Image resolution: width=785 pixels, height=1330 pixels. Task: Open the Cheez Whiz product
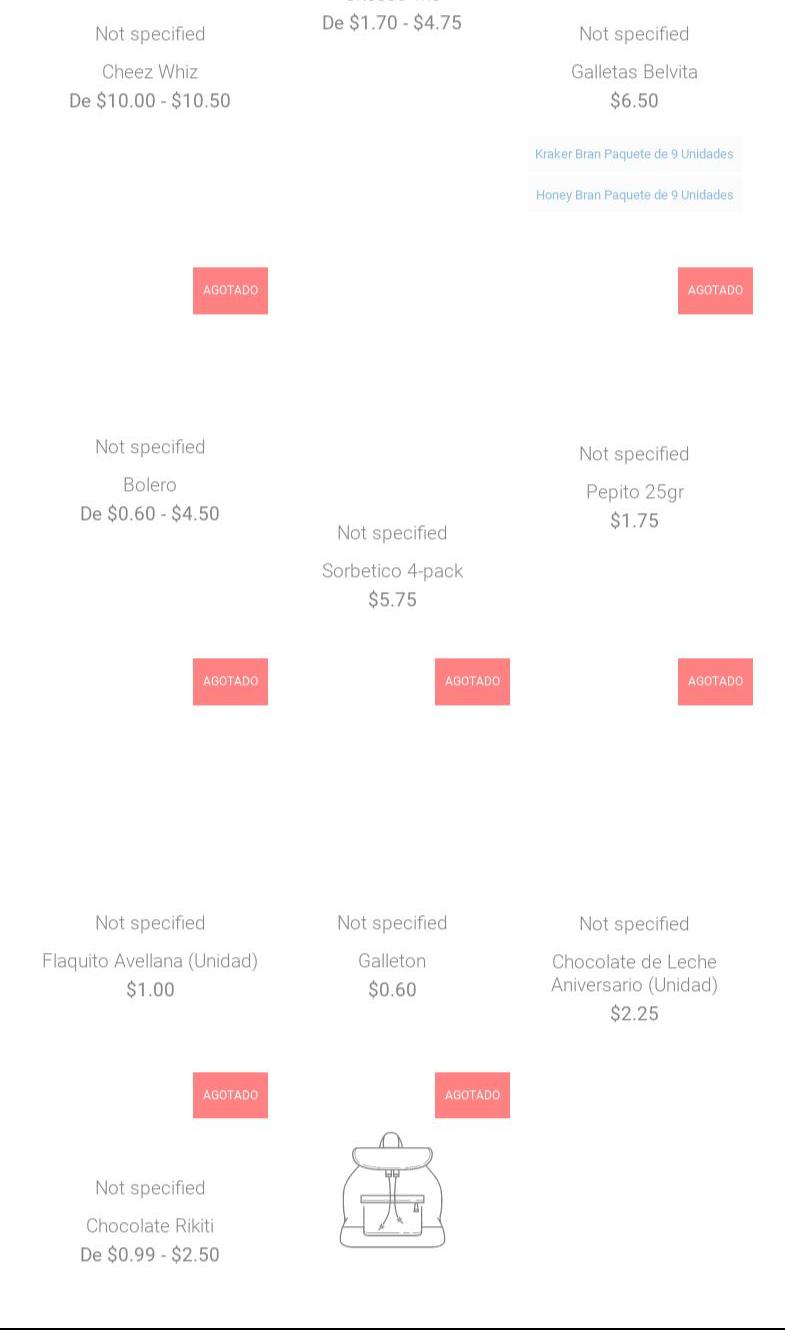click(150, 72)
